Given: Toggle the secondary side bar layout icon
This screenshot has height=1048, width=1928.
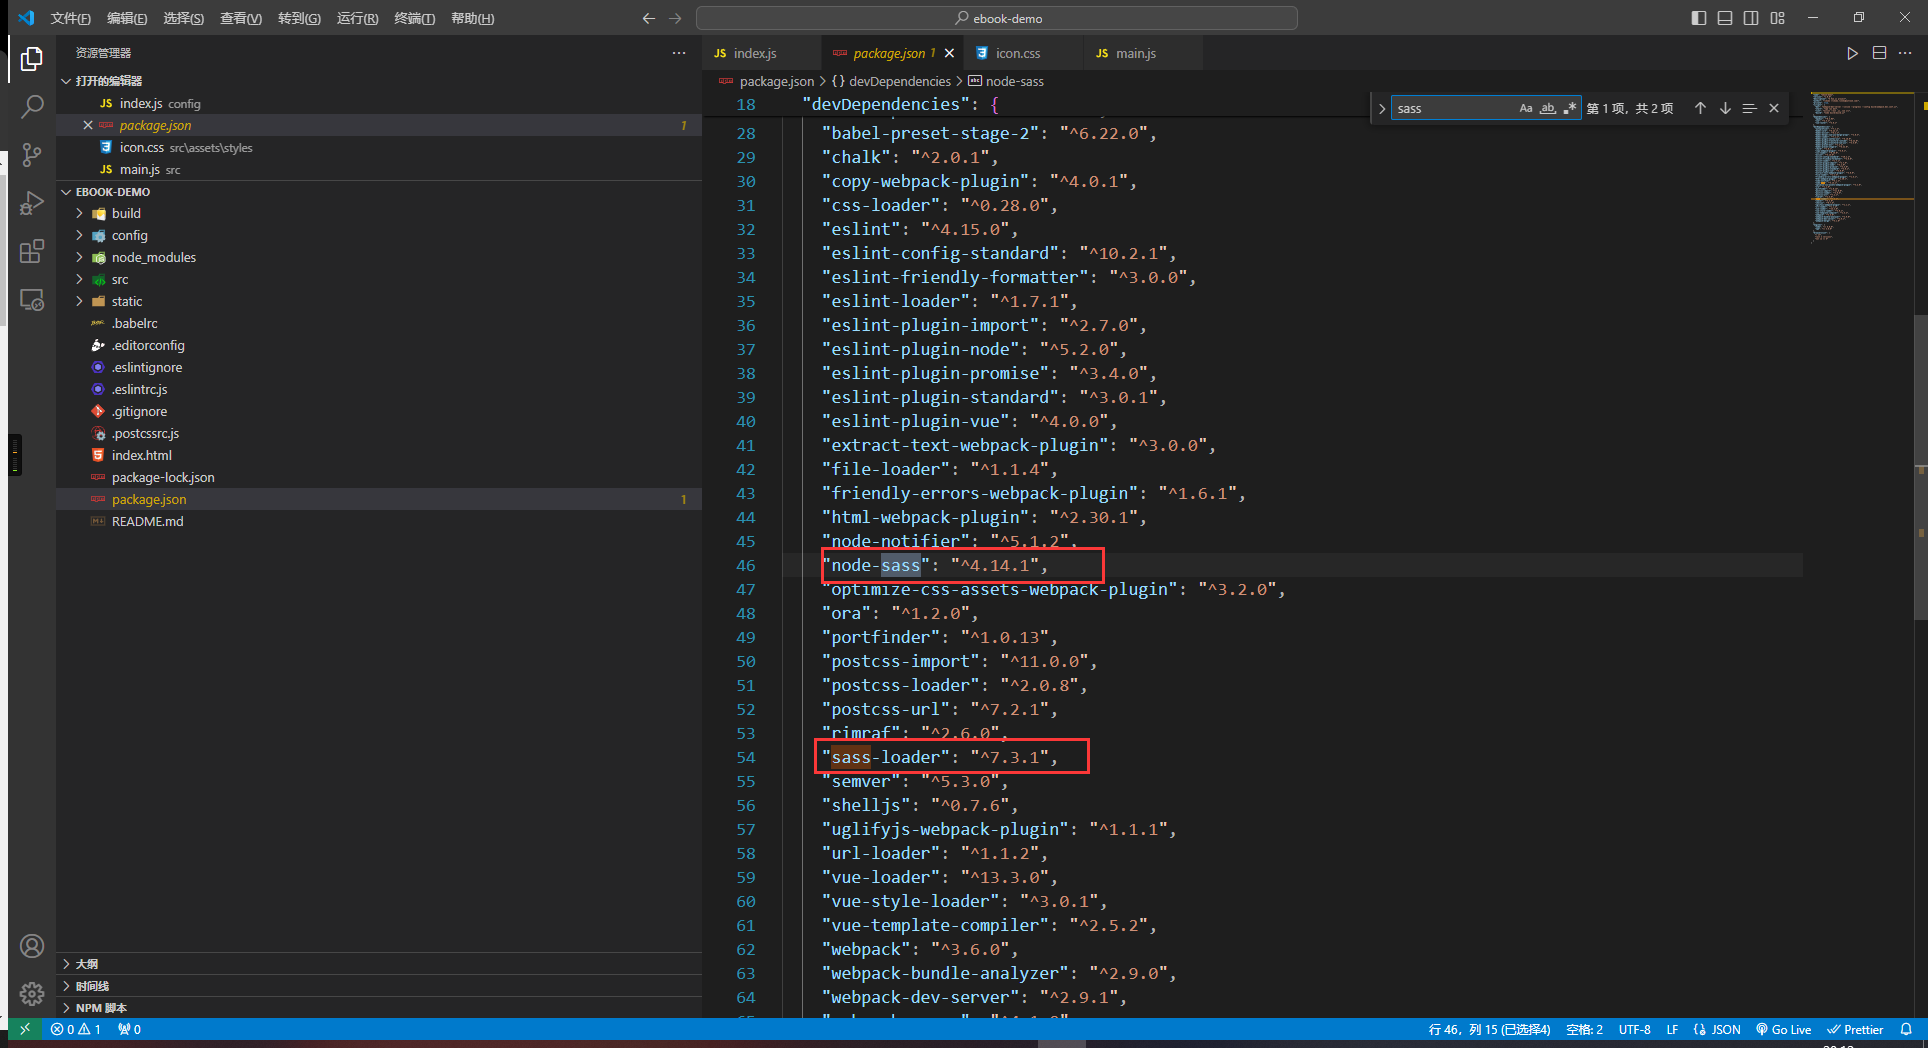Looking at the screenshot, I should pyautogui.click(x=1751, y=18).
